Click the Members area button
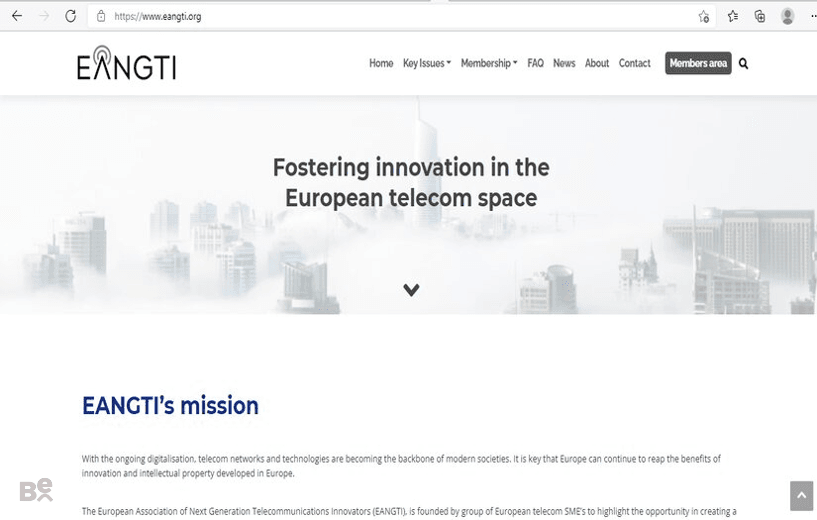The image size is (817, 520). click(x=698, y=63)
